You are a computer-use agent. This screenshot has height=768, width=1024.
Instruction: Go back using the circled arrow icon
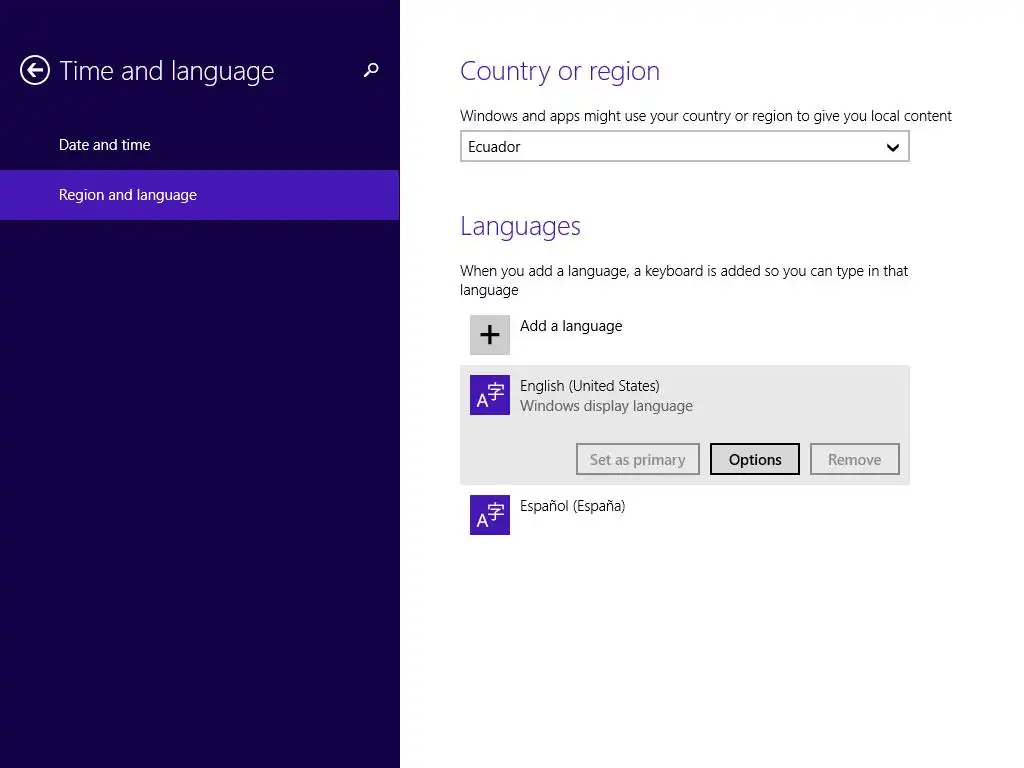(35, 71)
